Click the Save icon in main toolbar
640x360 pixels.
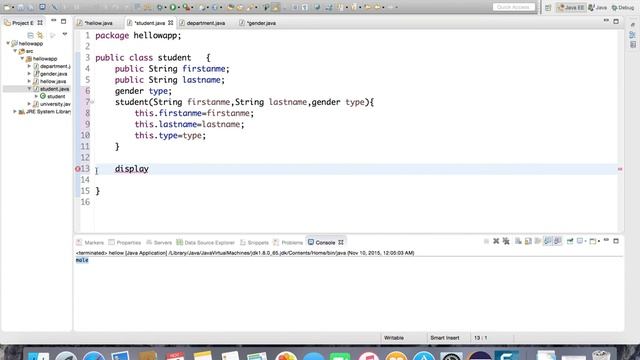(x=20, y=7)
